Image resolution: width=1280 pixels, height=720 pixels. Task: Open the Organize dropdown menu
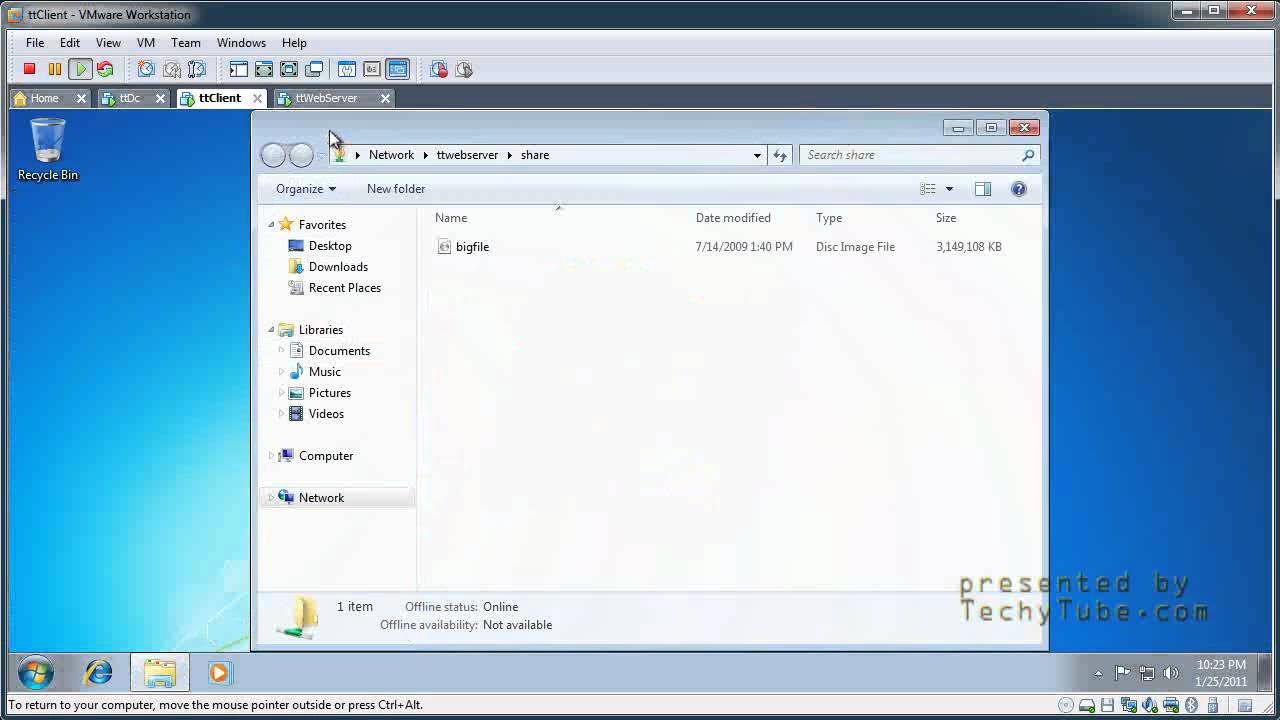[306, 189]
